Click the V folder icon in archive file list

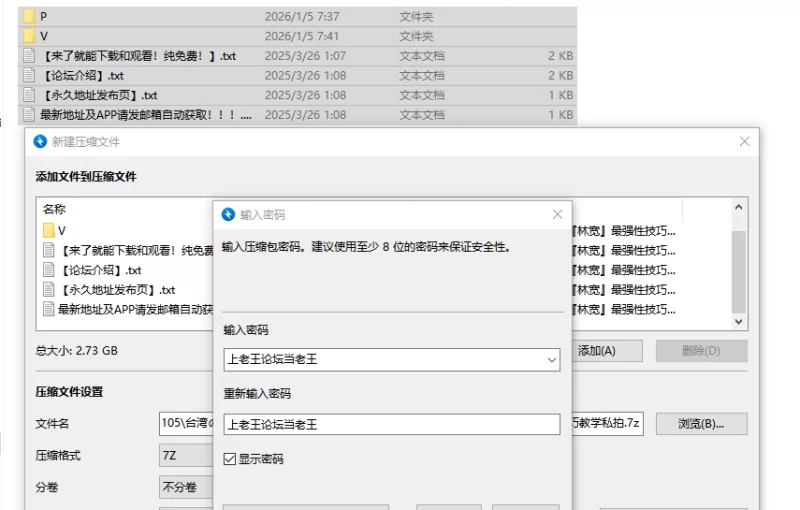point(48,231)
